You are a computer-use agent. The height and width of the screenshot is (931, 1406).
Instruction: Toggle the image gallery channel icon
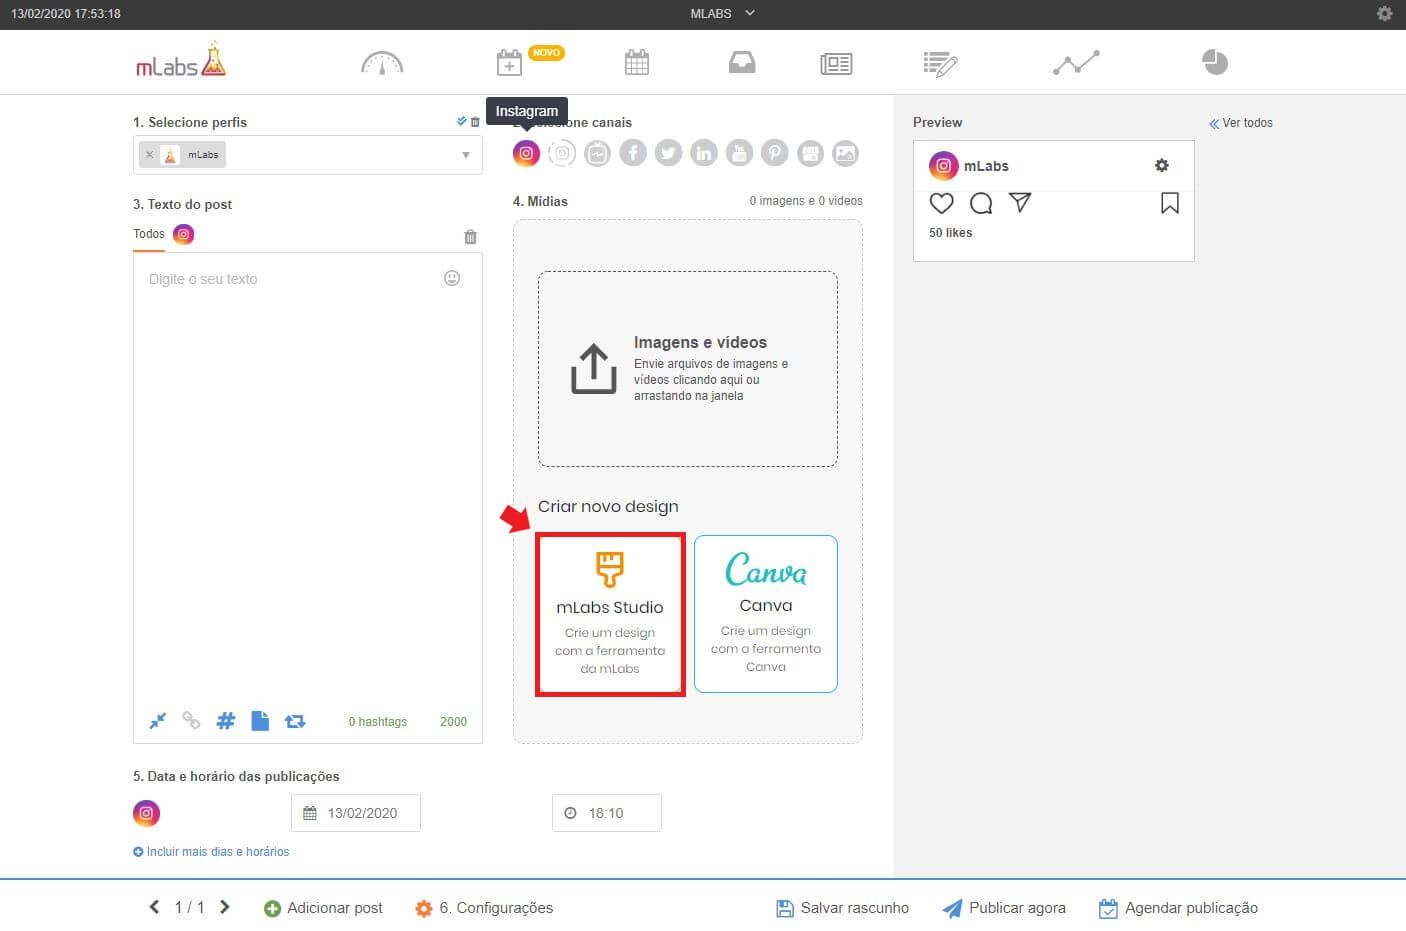(x=846, y=153)
